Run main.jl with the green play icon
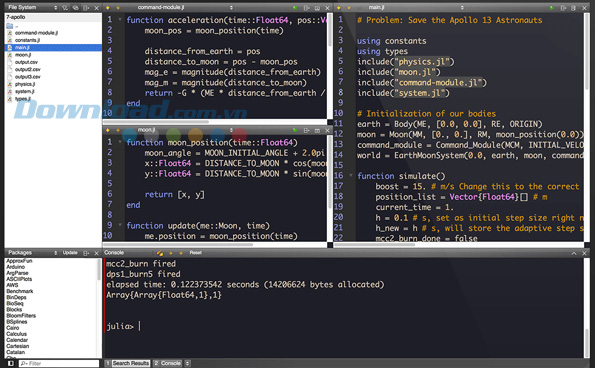 coord(552,8)
